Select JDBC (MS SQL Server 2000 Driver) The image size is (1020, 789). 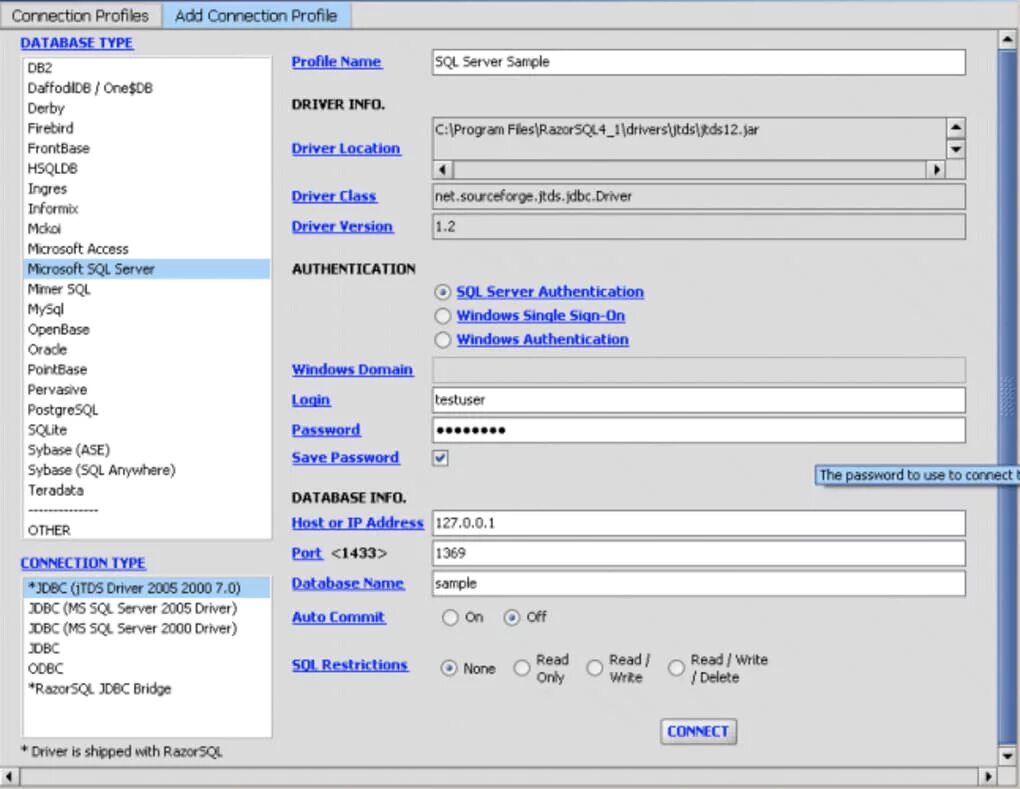[146, 628]
